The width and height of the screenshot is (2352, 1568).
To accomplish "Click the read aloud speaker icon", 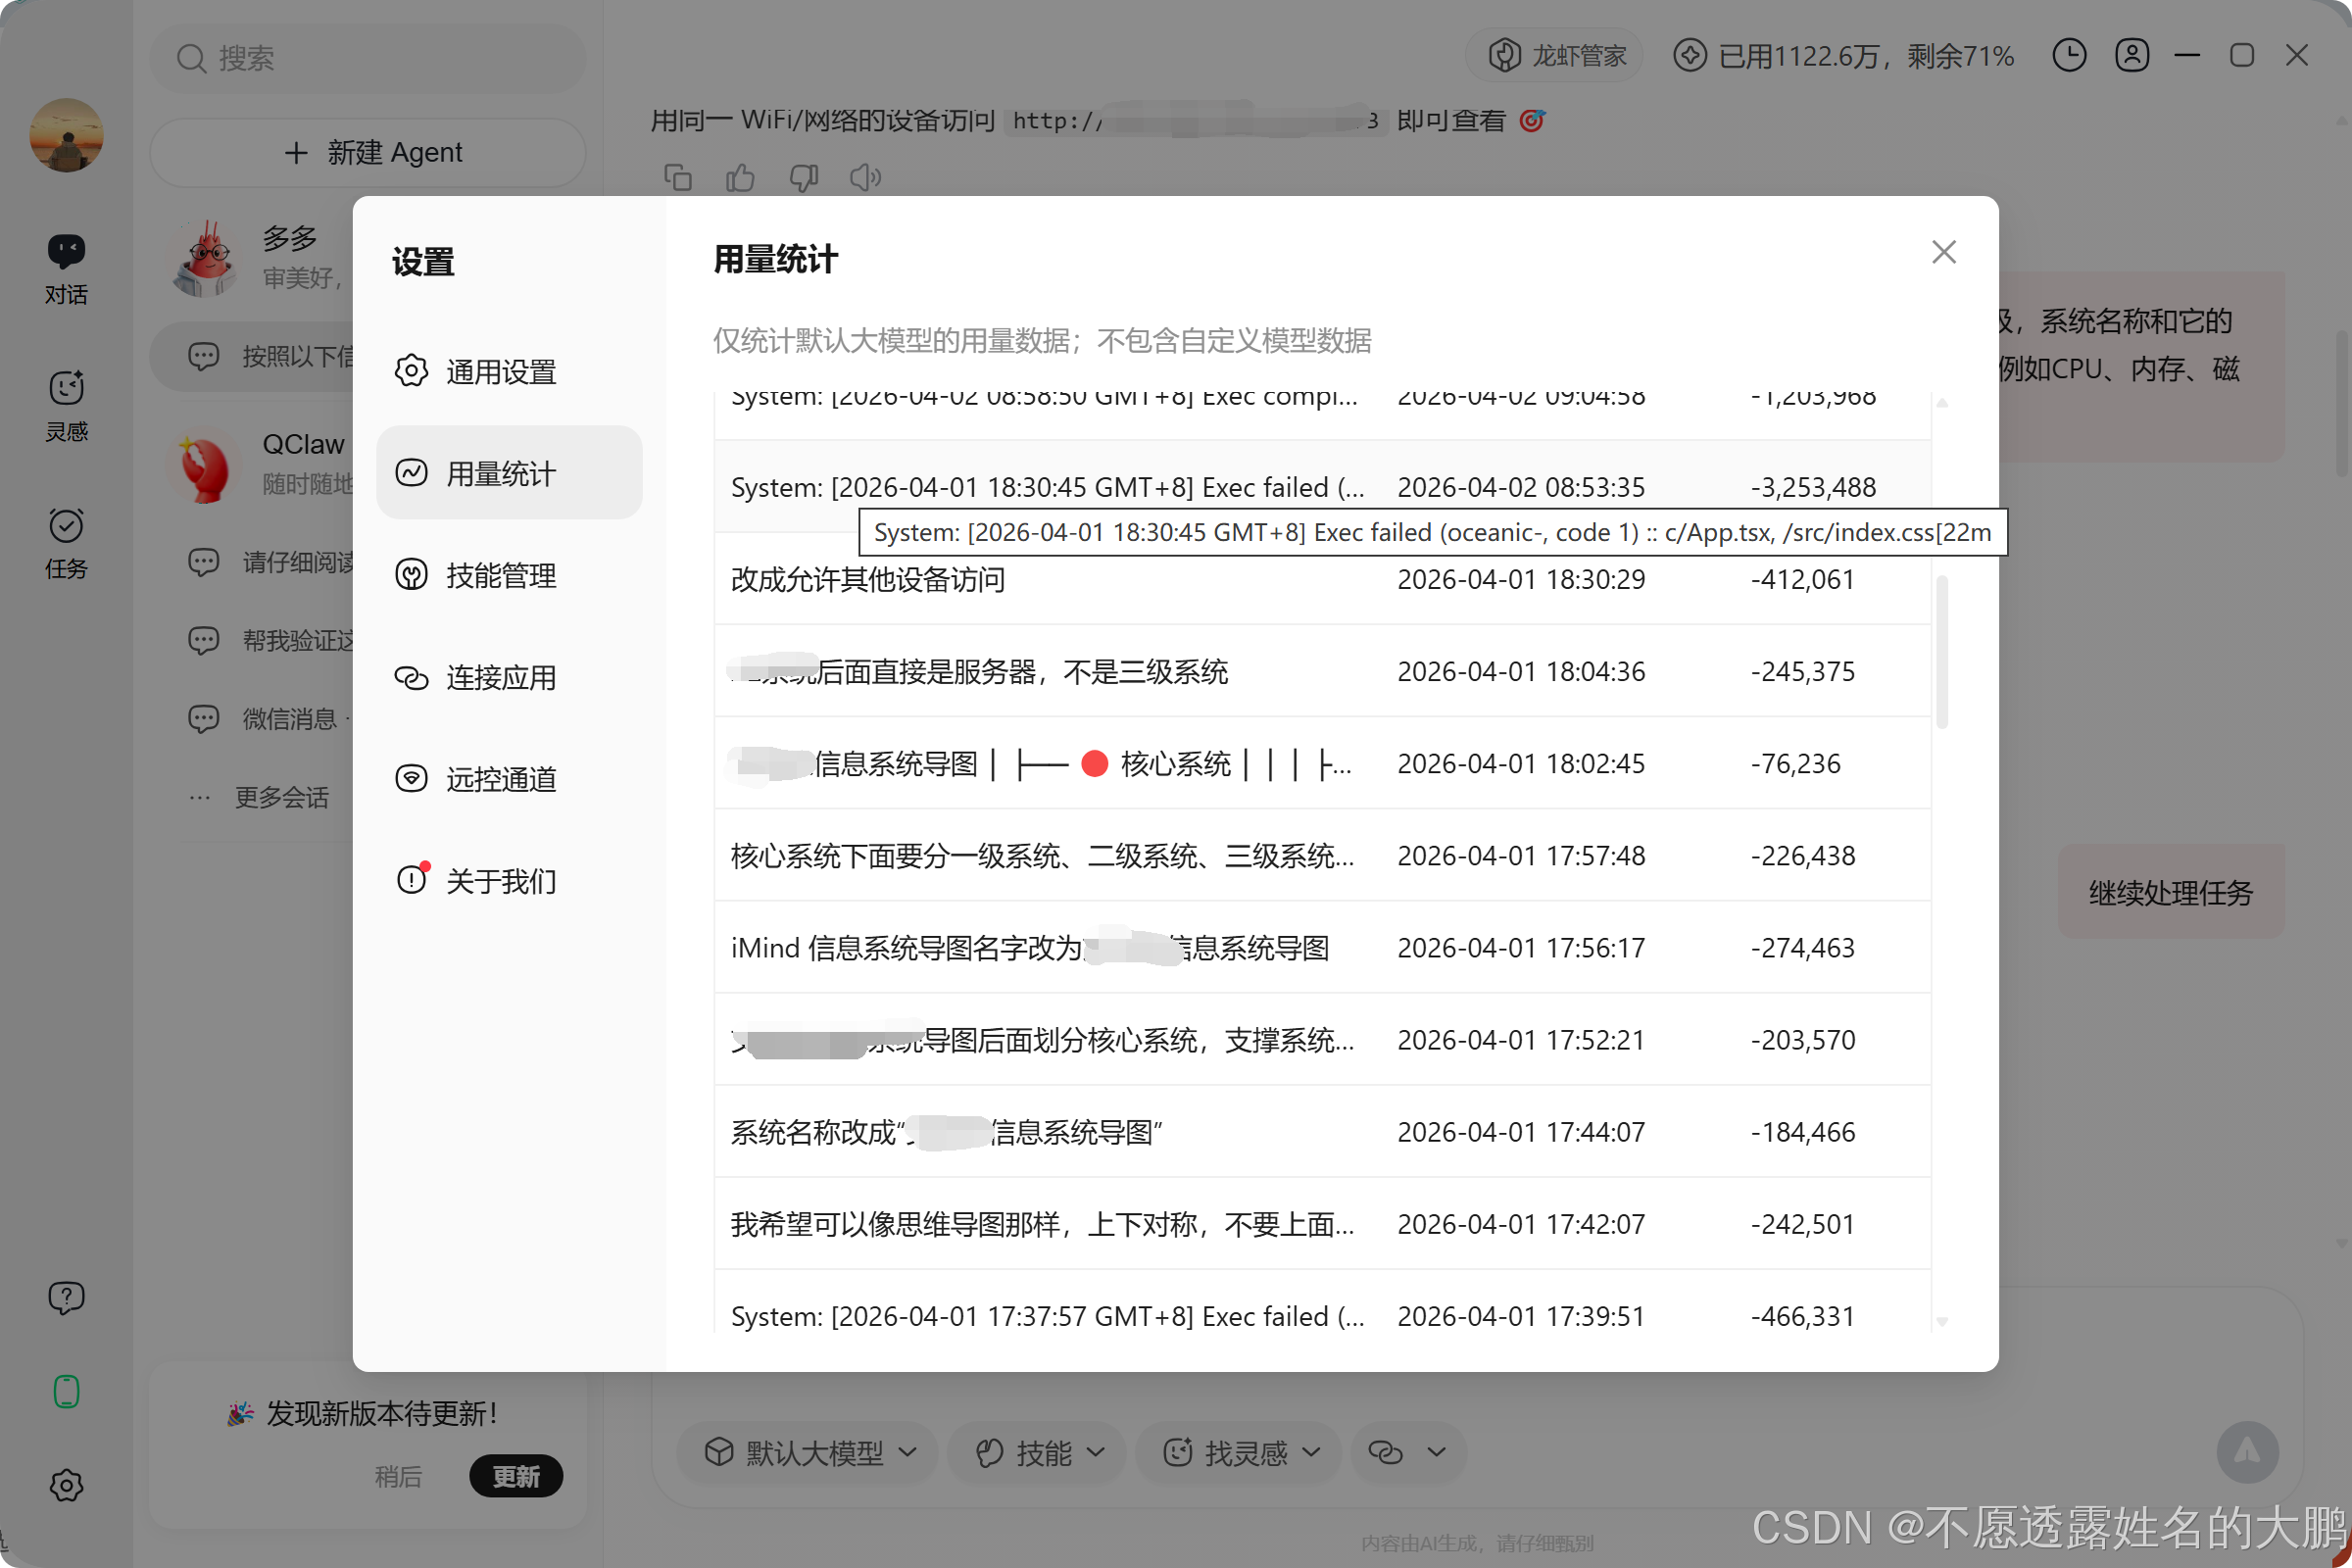I will [x=865, y=177].
